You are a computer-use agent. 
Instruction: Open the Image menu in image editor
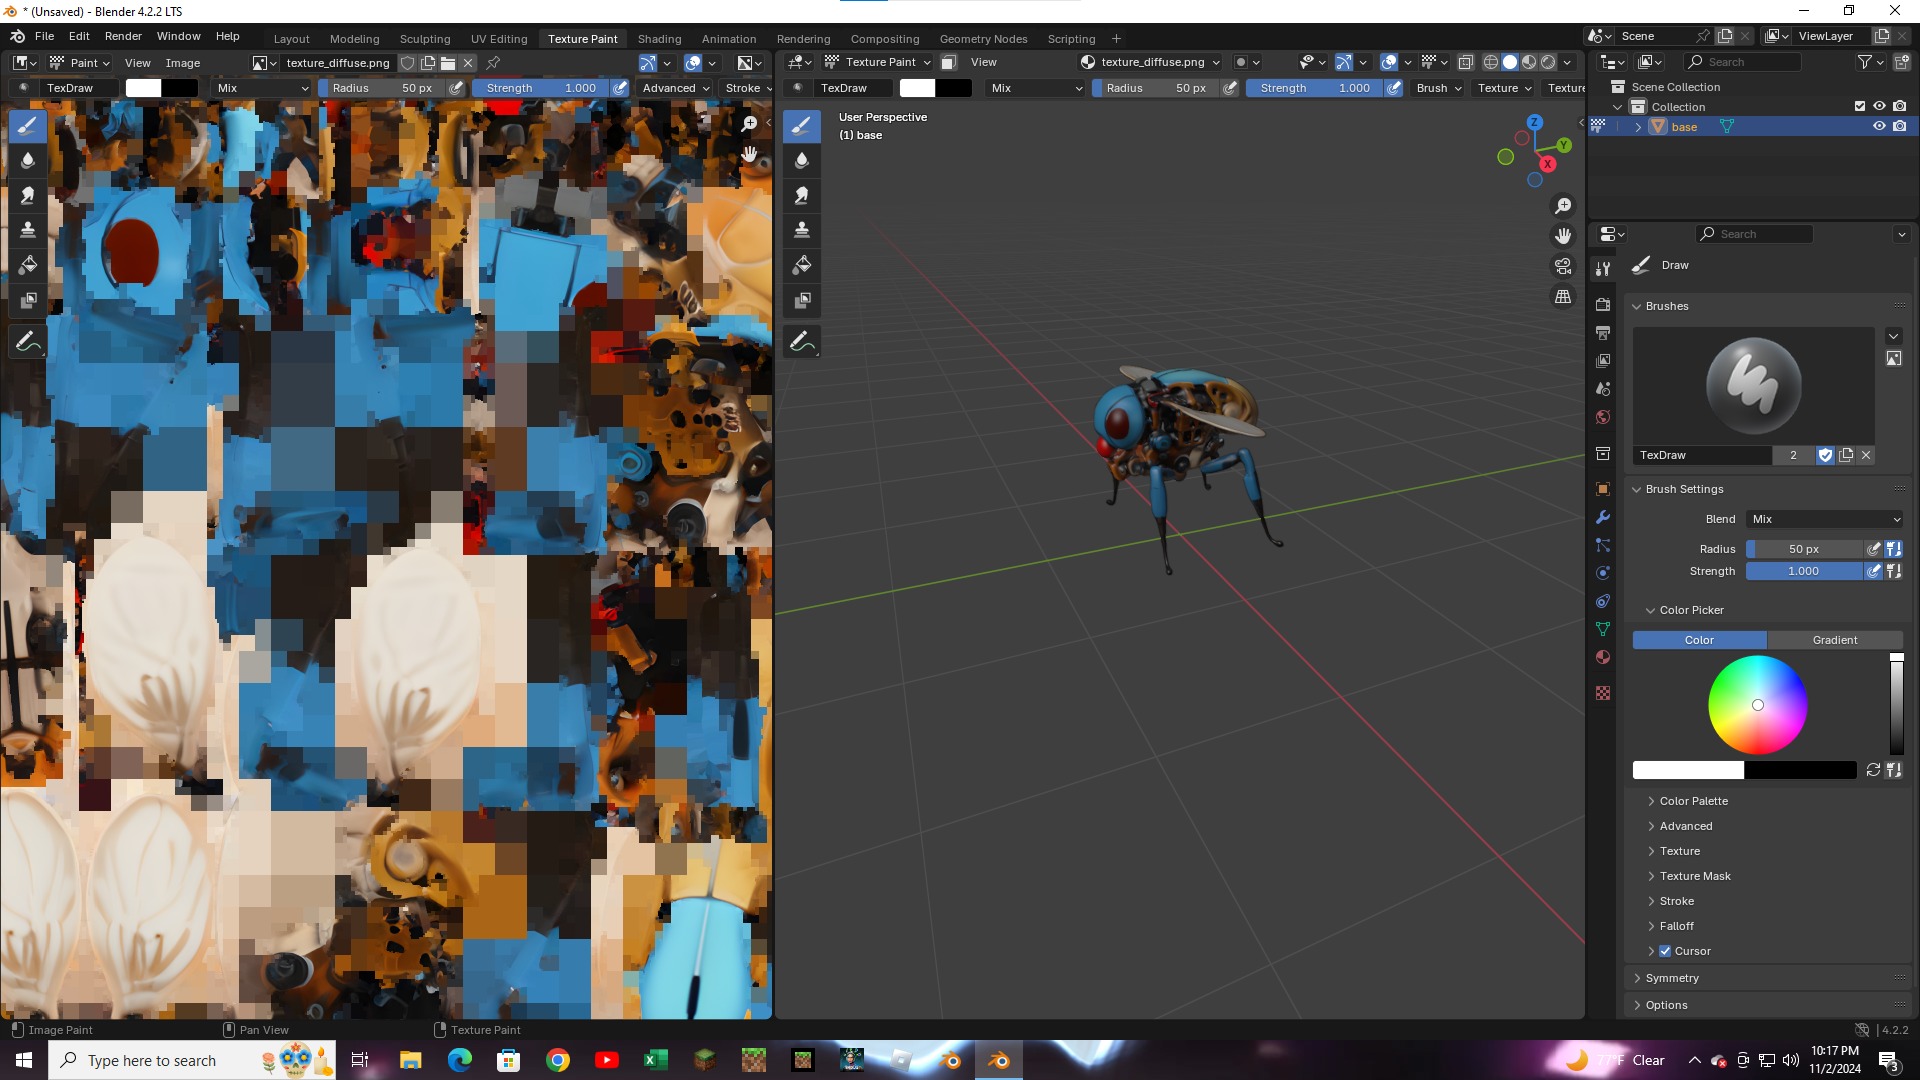[182, 62]
